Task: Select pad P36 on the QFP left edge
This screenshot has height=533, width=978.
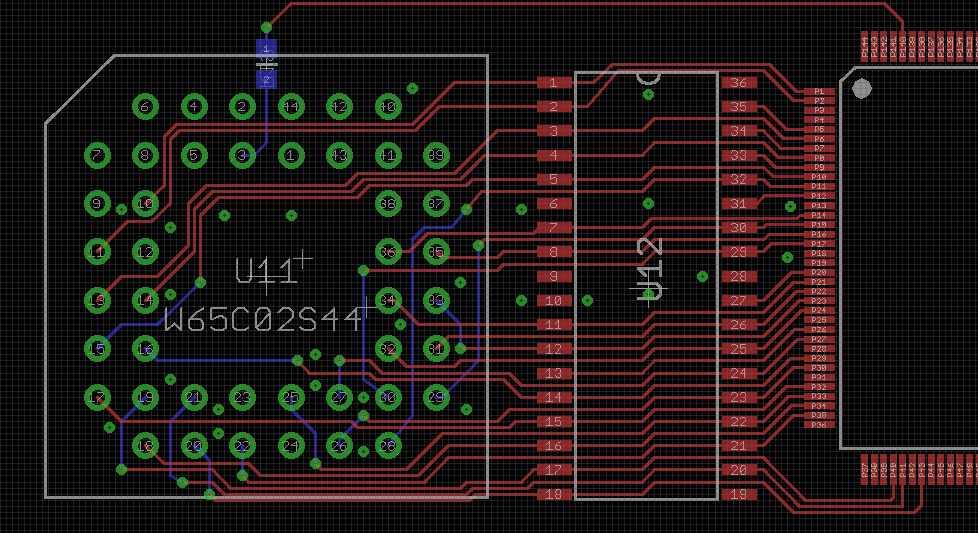Action: coord(819,425)
